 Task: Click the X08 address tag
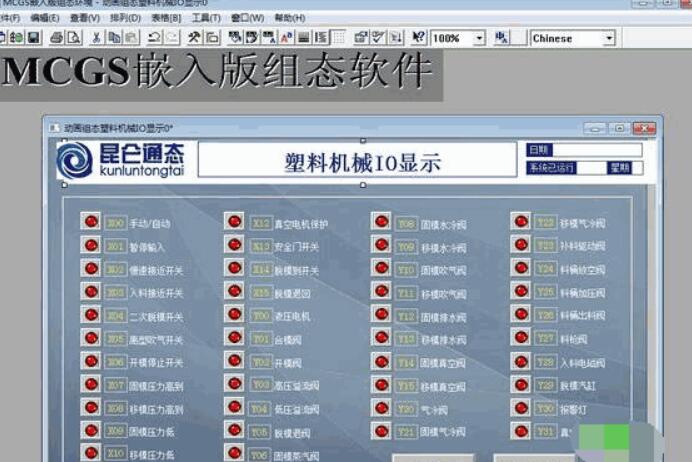115,409
